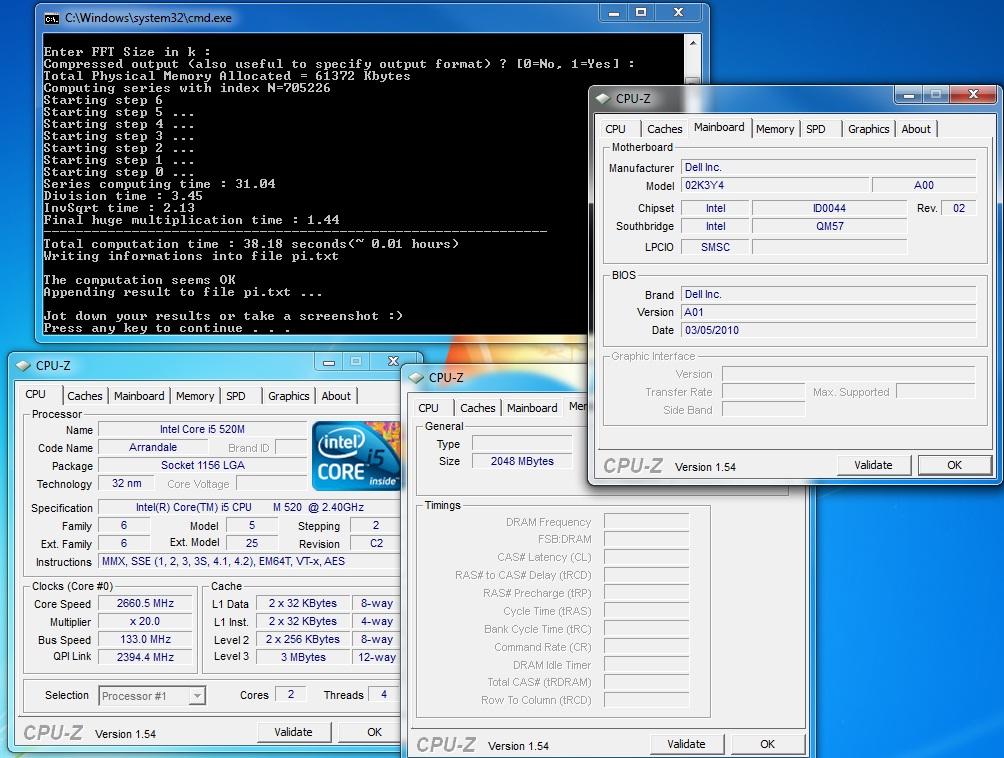Open Mainboard tab in middle Memory window
Screen dimensions: 1004x758
click(532, 408)
